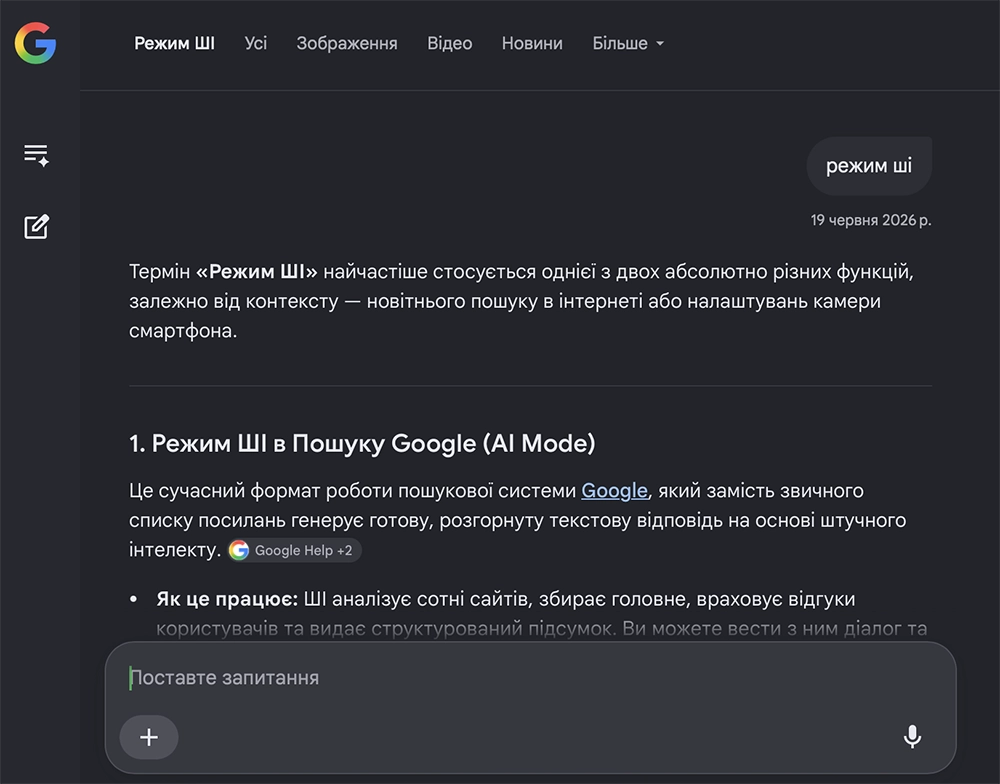The height and width of the screenshot is (784, 1000).
Task: Click the режим ші query bubble
Action: coord(869,166)
